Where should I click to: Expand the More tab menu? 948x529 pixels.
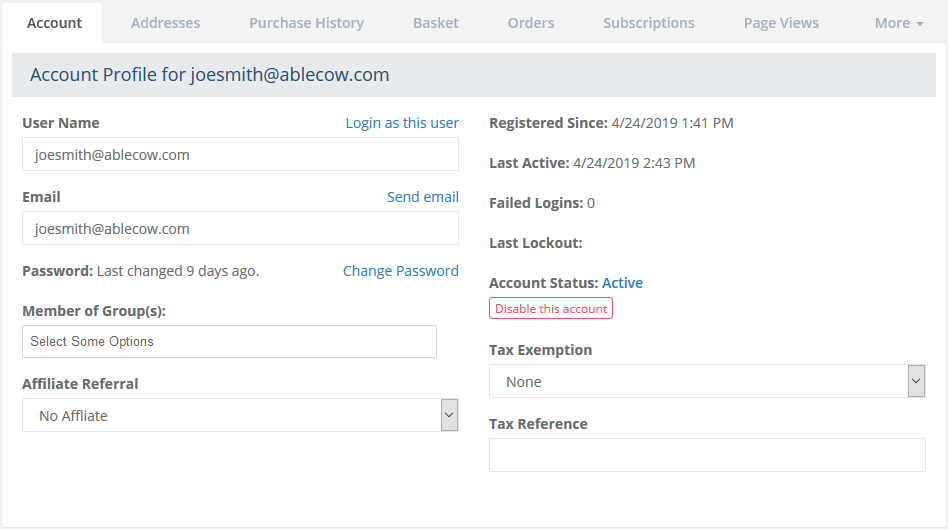tap(898, 22)
